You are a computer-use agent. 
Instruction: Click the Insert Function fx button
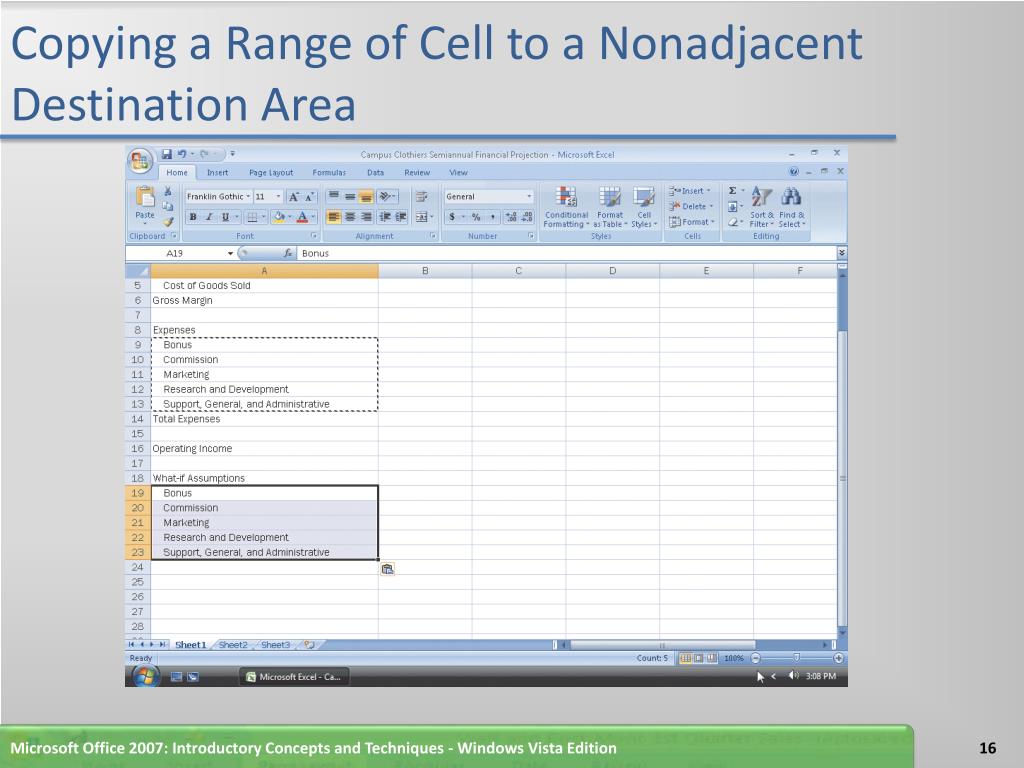[288, 253]
